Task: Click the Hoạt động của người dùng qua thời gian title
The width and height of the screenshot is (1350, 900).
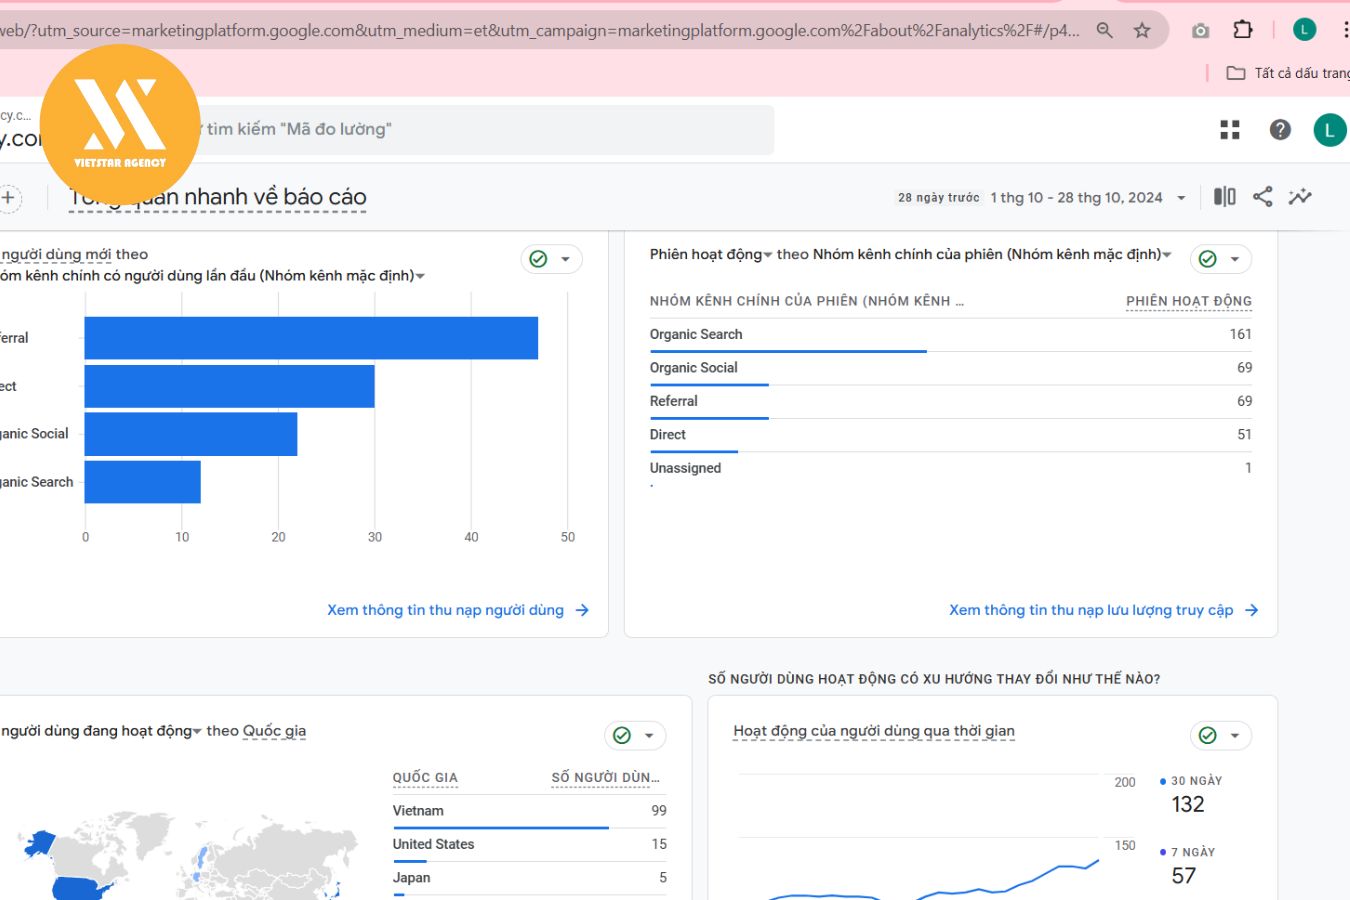Action: coord(874,731)
